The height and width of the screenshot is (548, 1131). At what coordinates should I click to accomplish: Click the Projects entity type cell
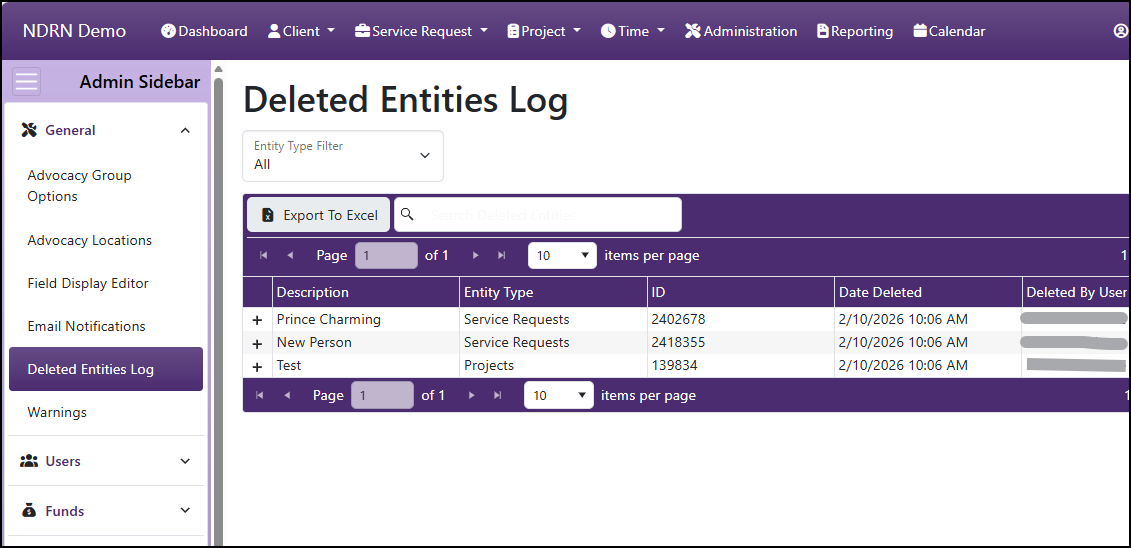pos(553,366)
